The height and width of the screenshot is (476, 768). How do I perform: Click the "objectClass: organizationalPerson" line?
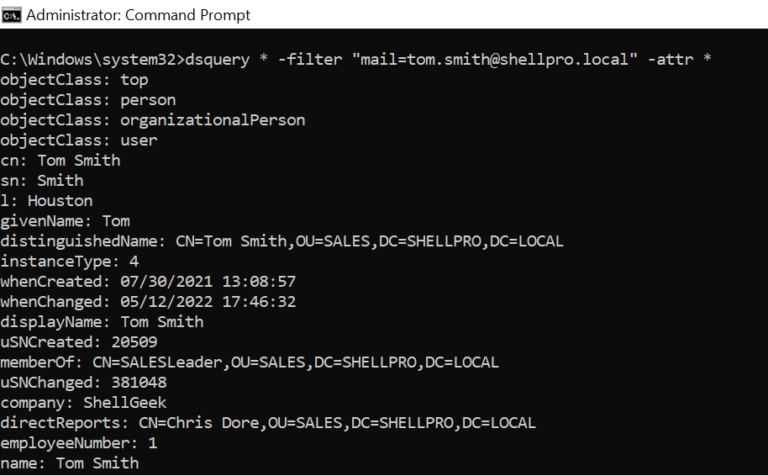(152, 120)
